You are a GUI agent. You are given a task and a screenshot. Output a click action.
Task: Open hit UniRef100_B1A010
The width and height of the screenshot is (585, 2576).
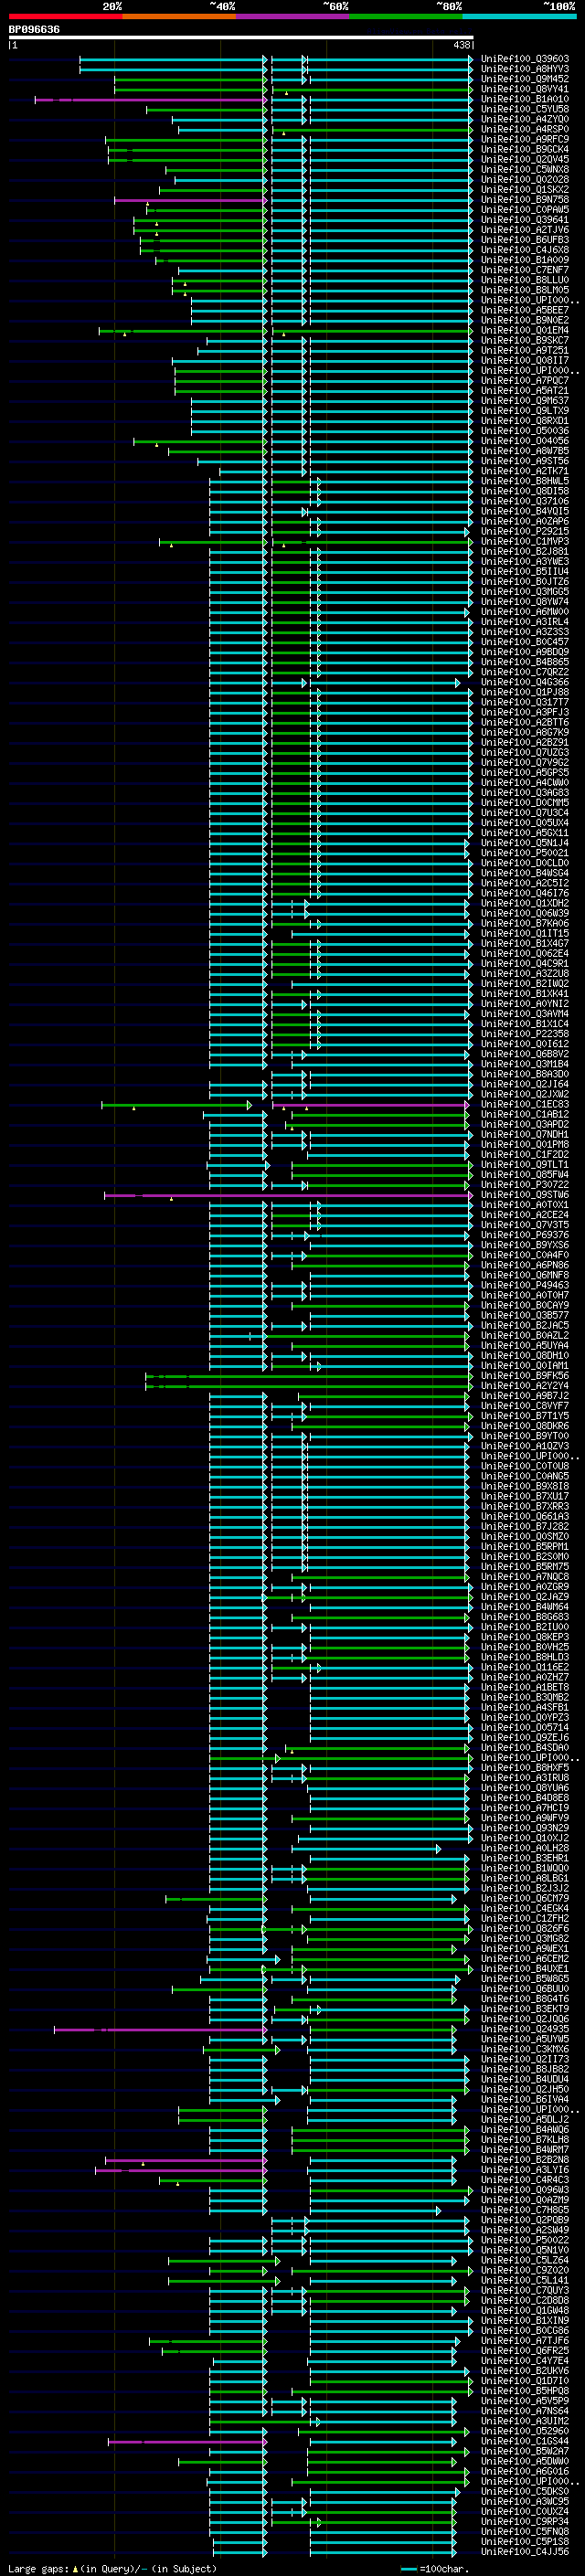[525, 99]
